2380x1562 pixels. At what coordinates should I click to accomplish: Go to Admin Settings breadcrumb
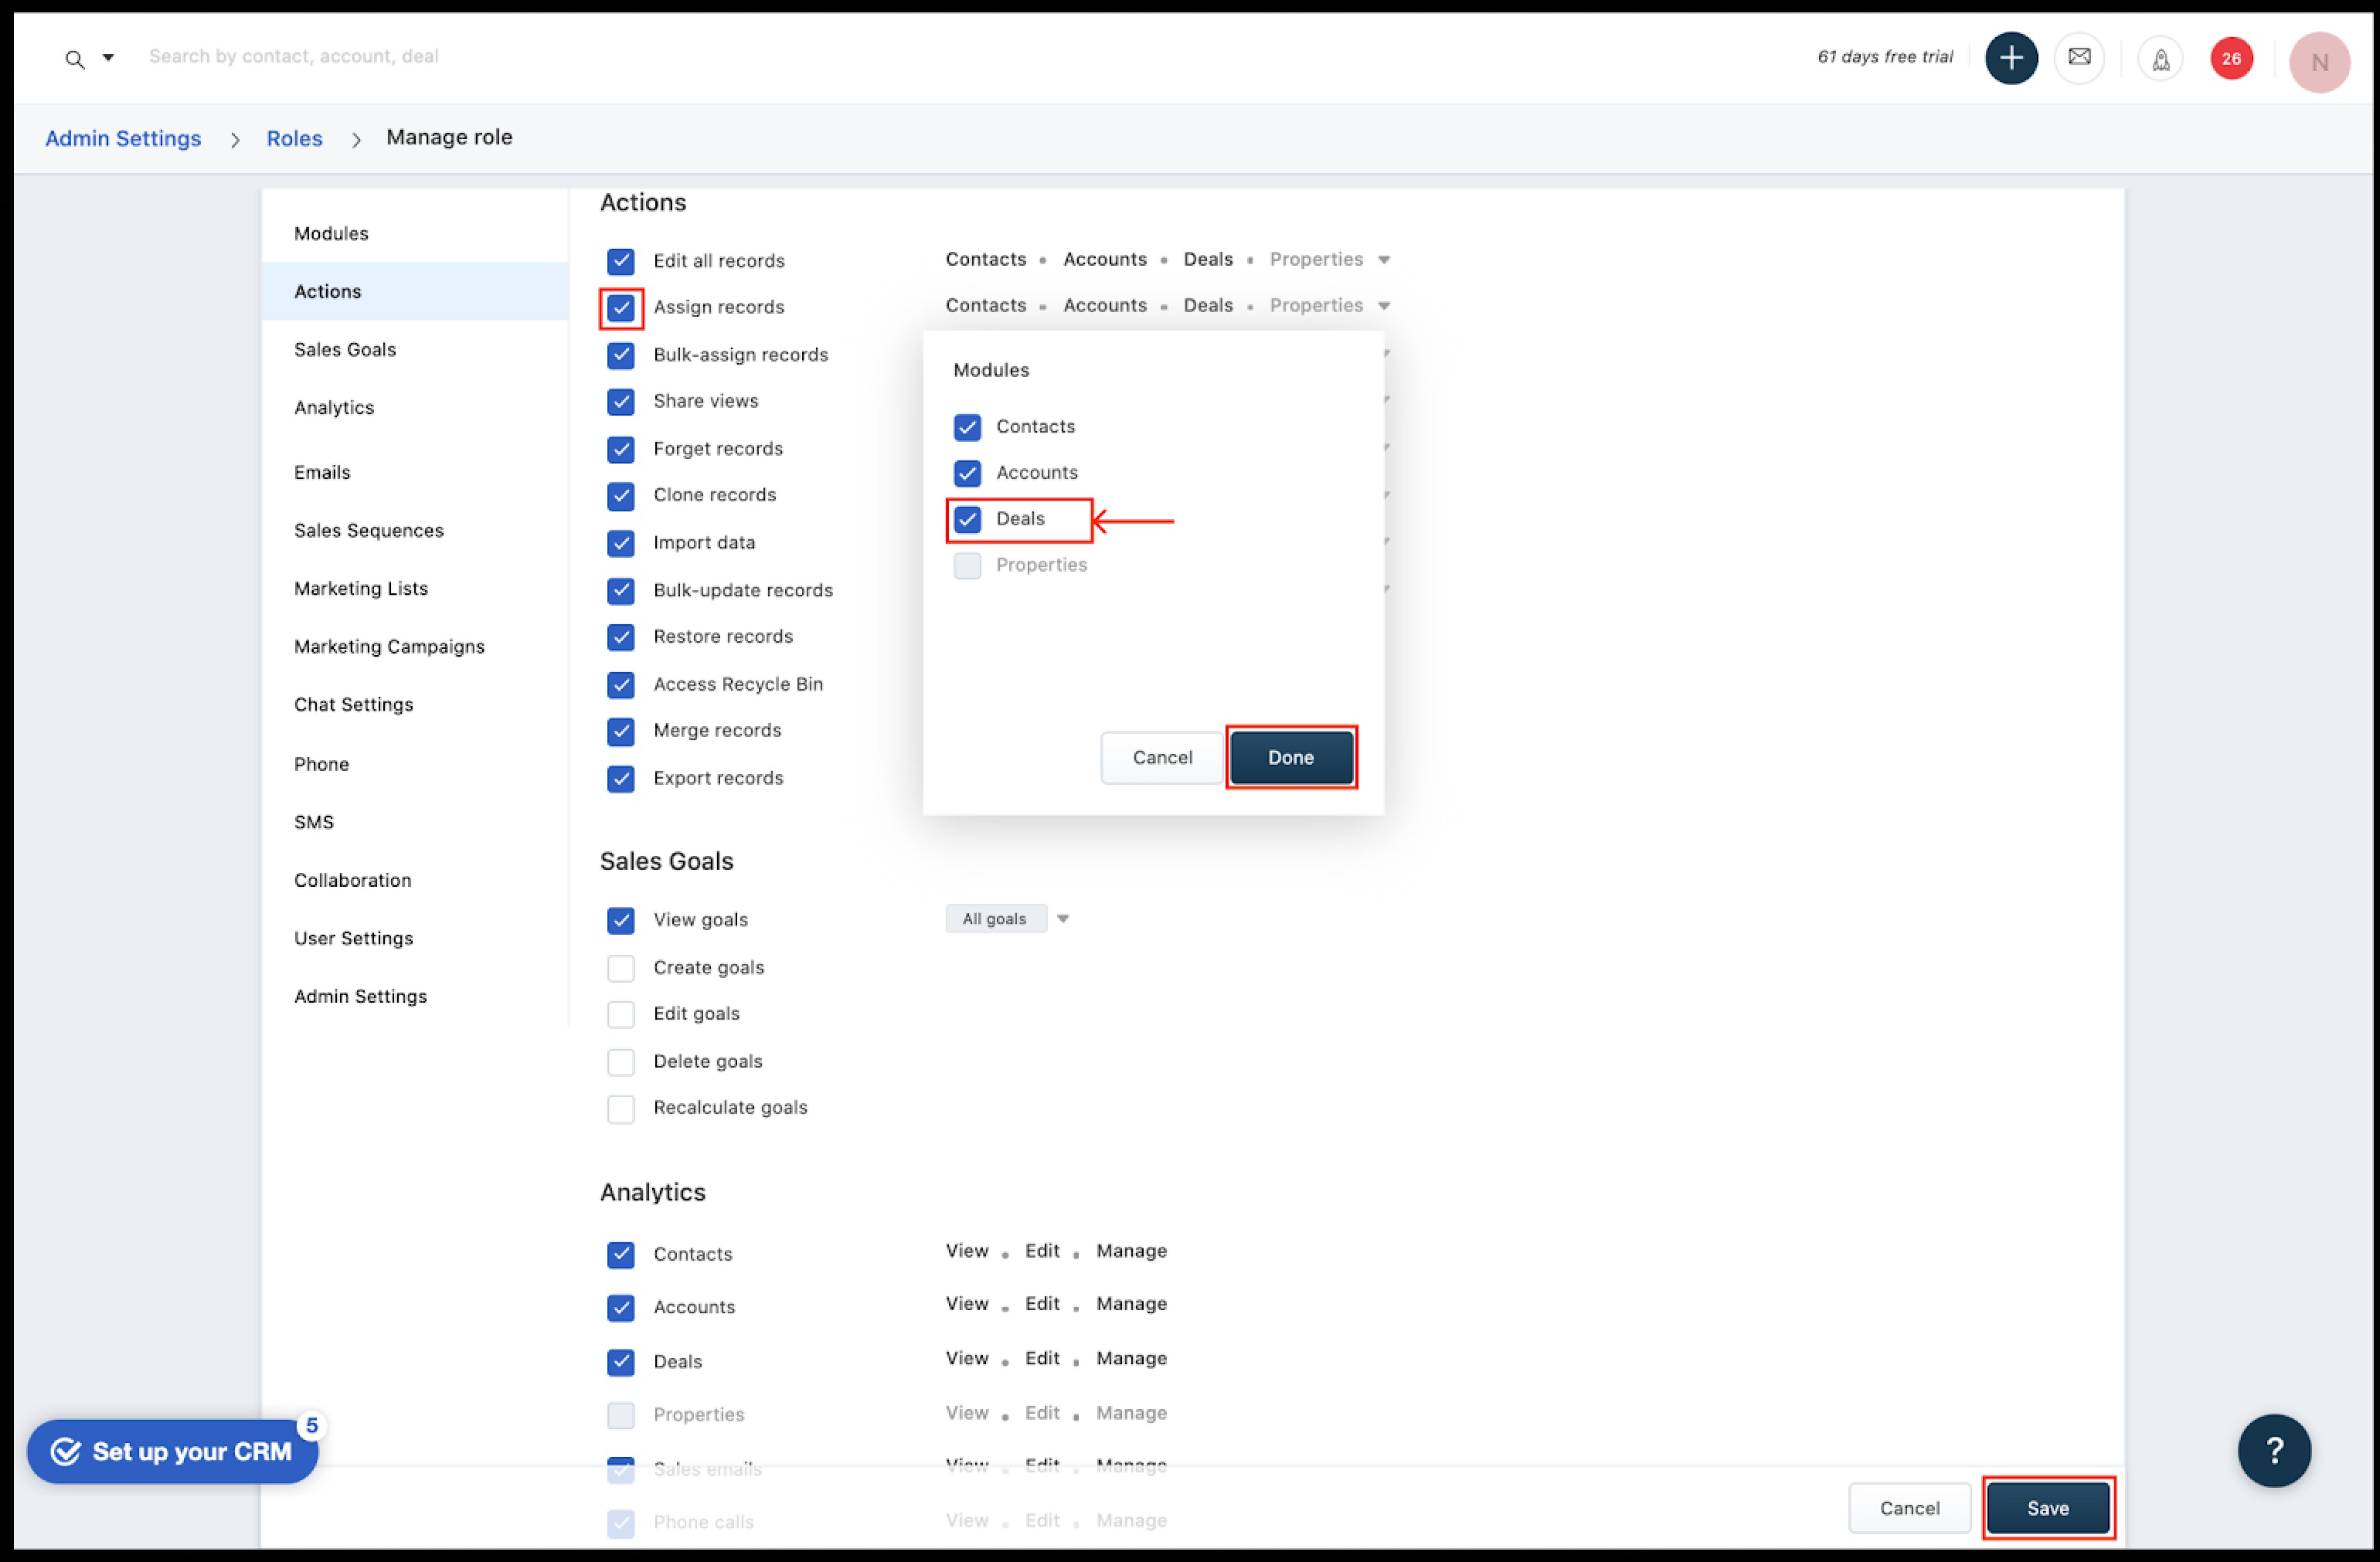(123, 138)
